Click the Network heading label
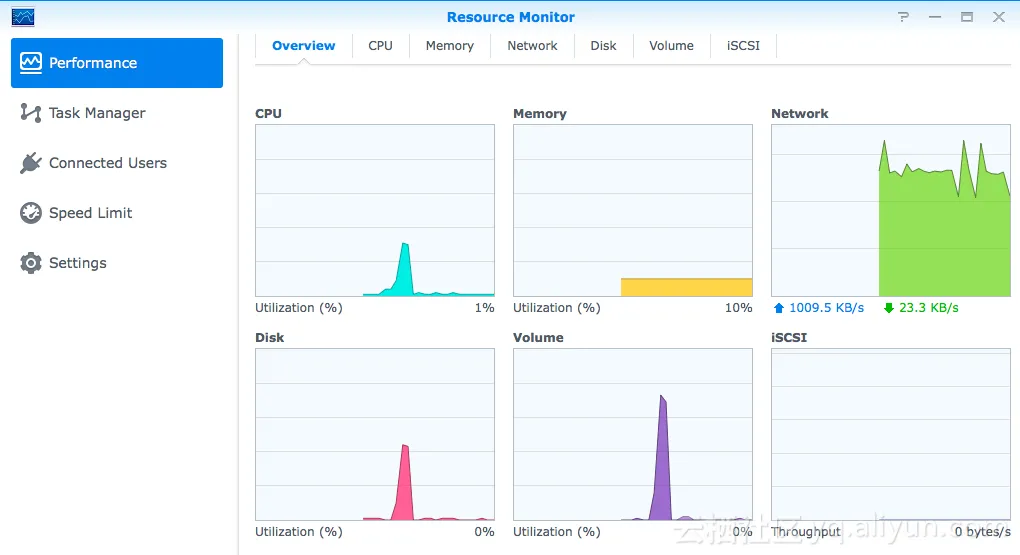The image size is (1020, 555). pos(799,113)
